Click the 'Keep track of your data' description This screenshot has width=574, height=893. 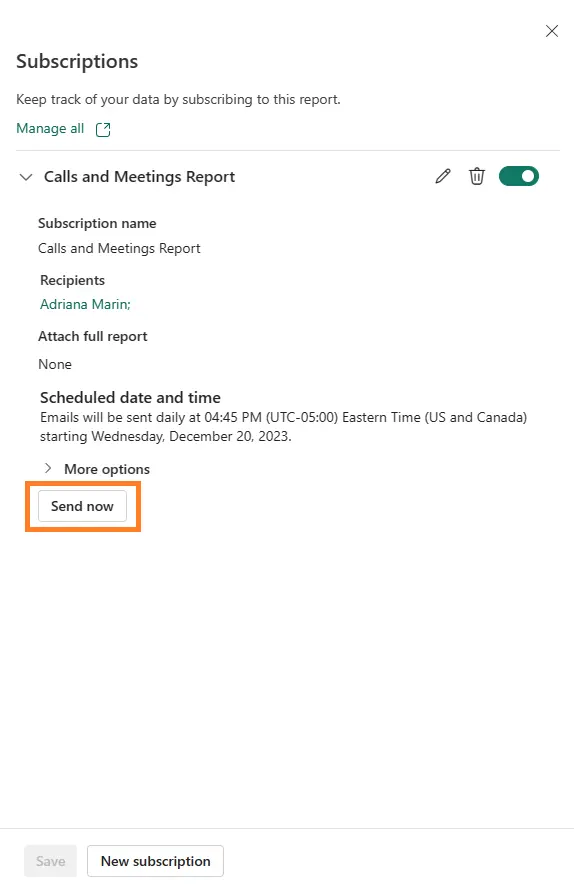click(178, 99)
